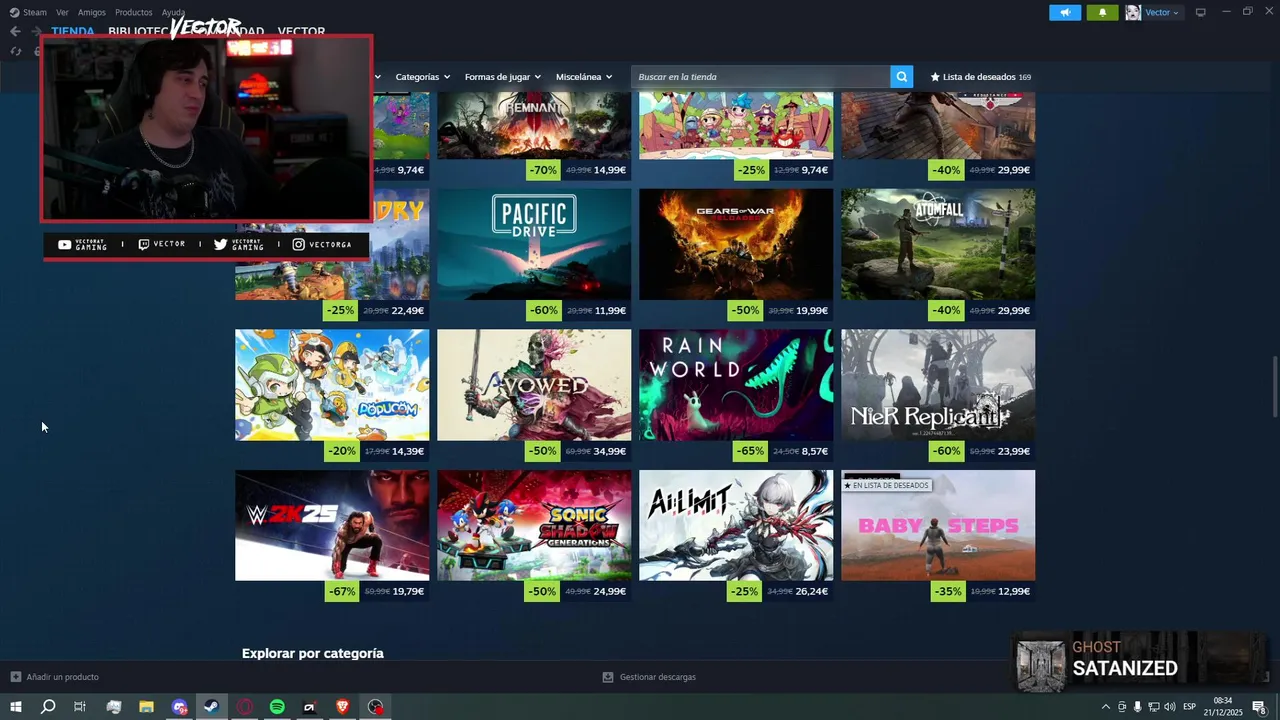
Task: Open the NieR Replicant game tile
Action: (x=938, y=385)
